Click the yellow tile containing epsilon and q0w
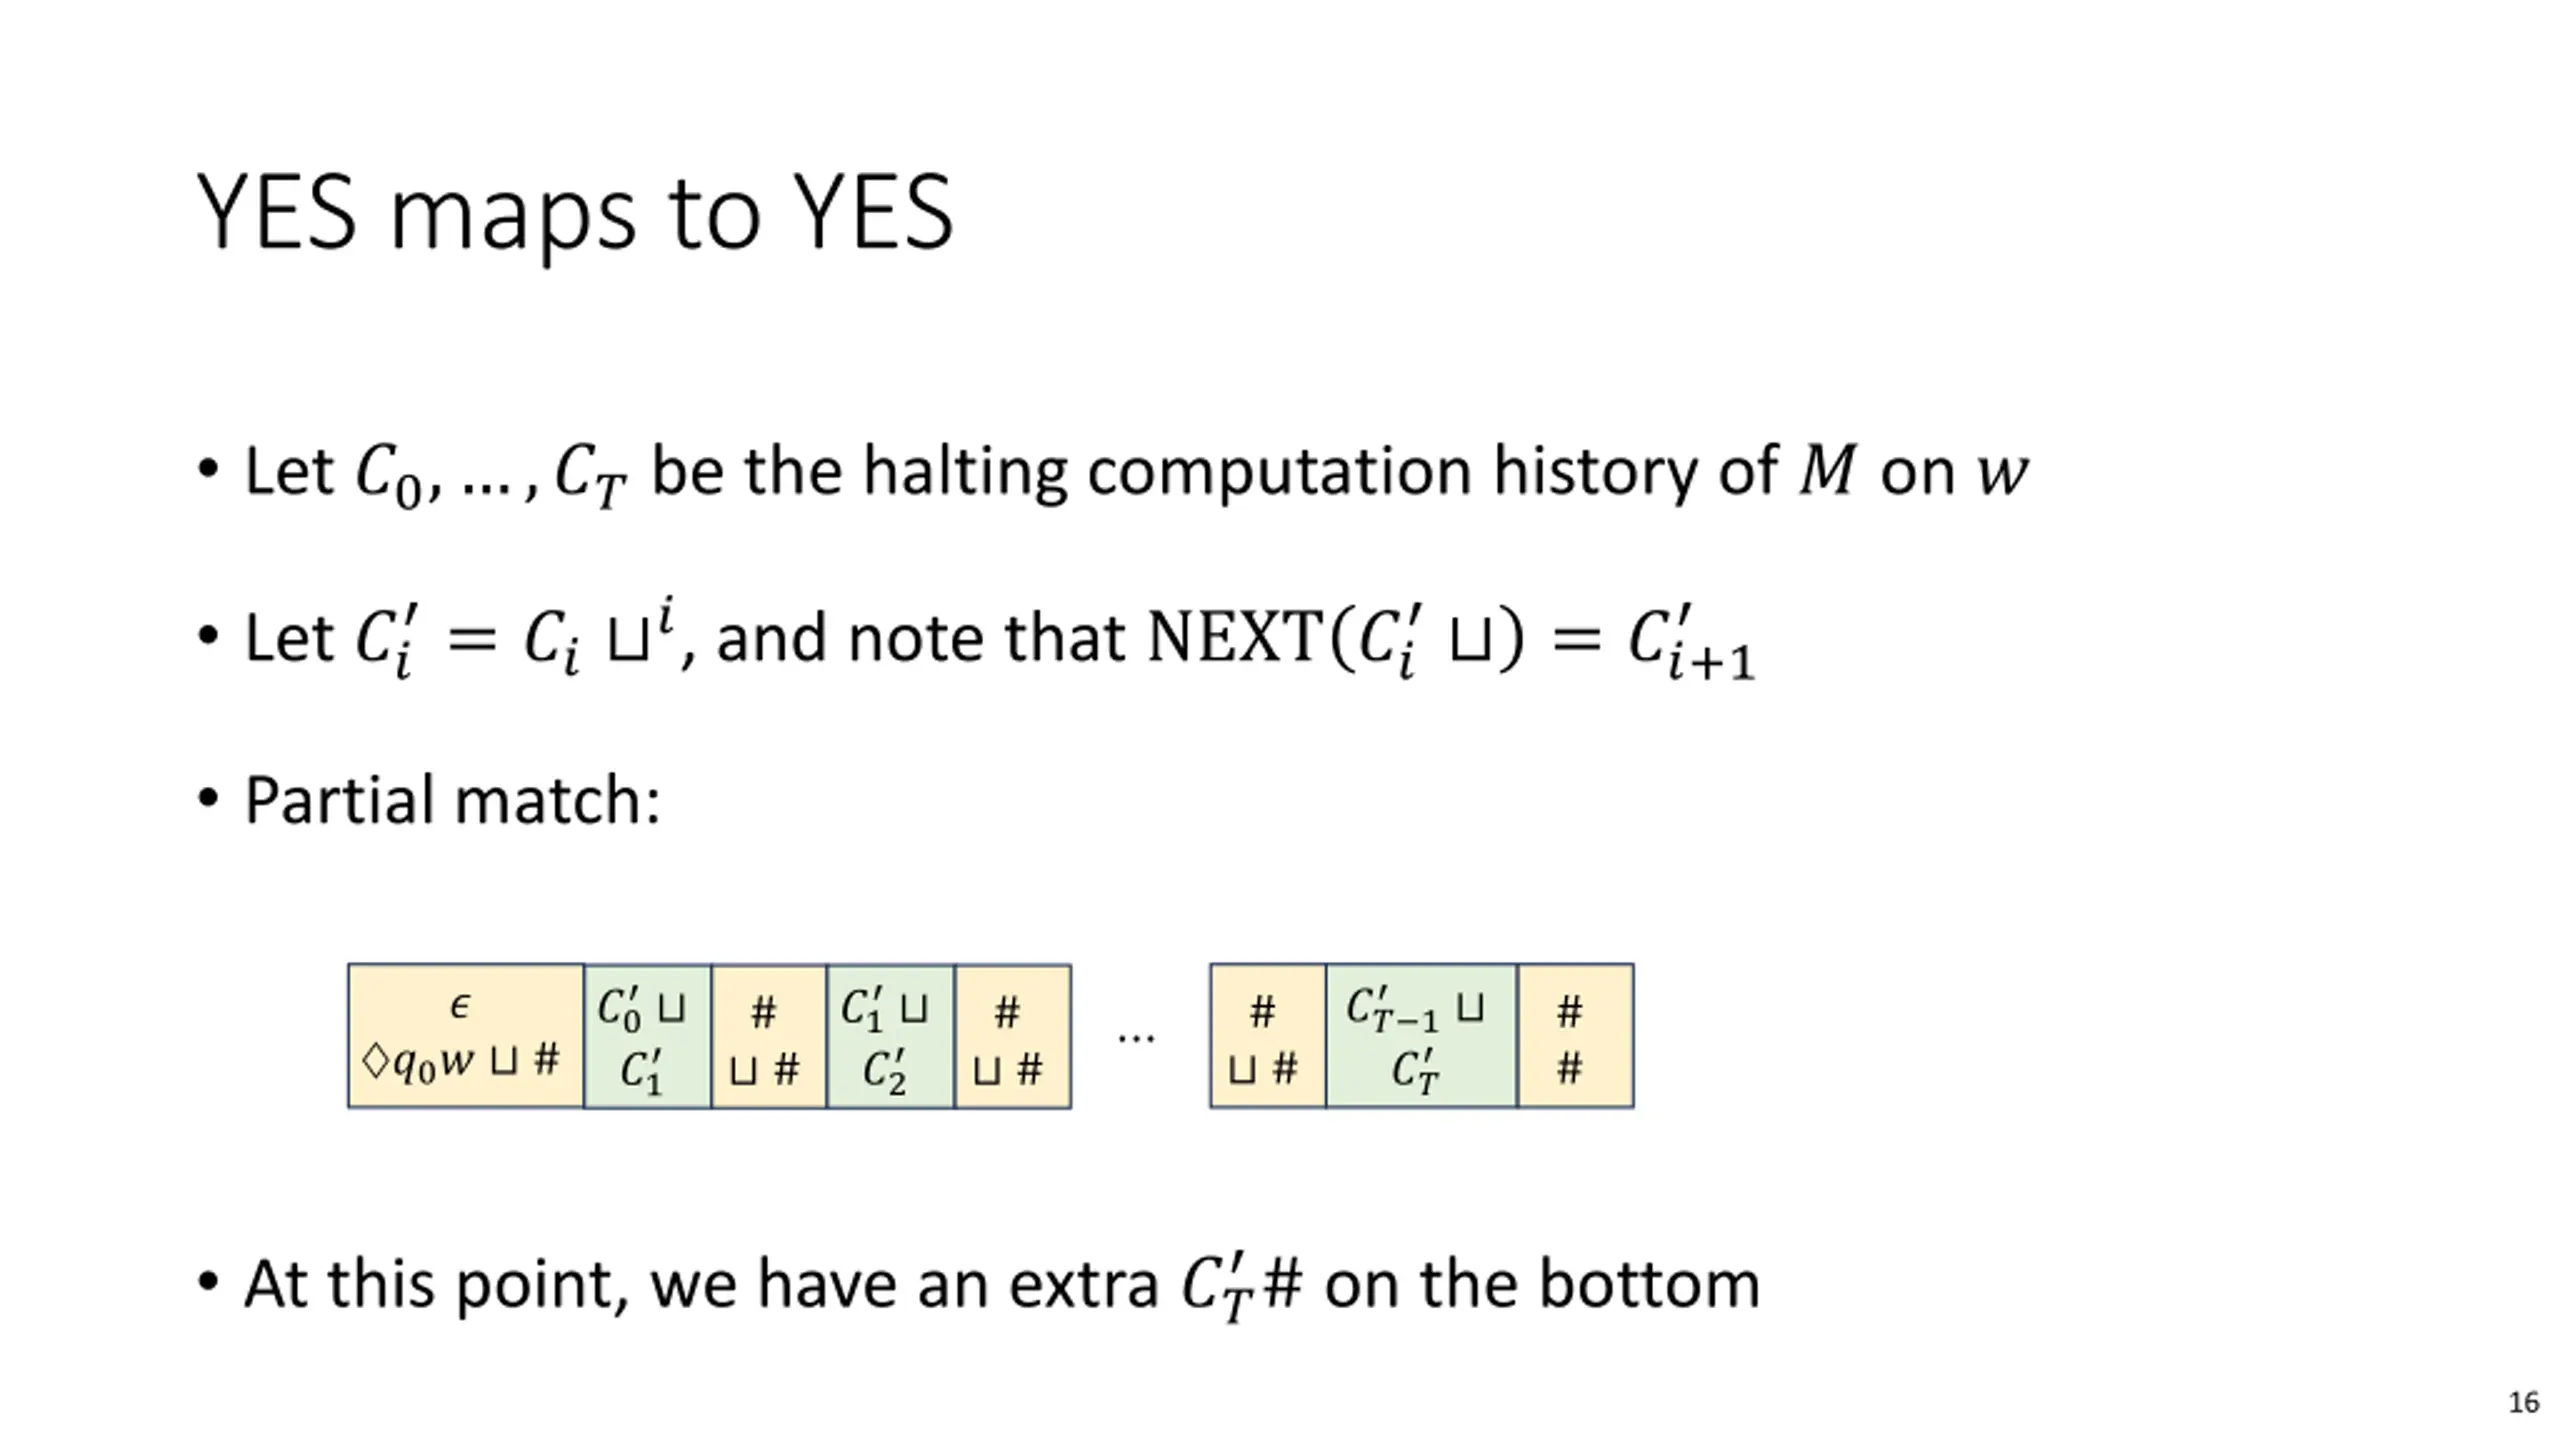 [x=465, y=1036]
